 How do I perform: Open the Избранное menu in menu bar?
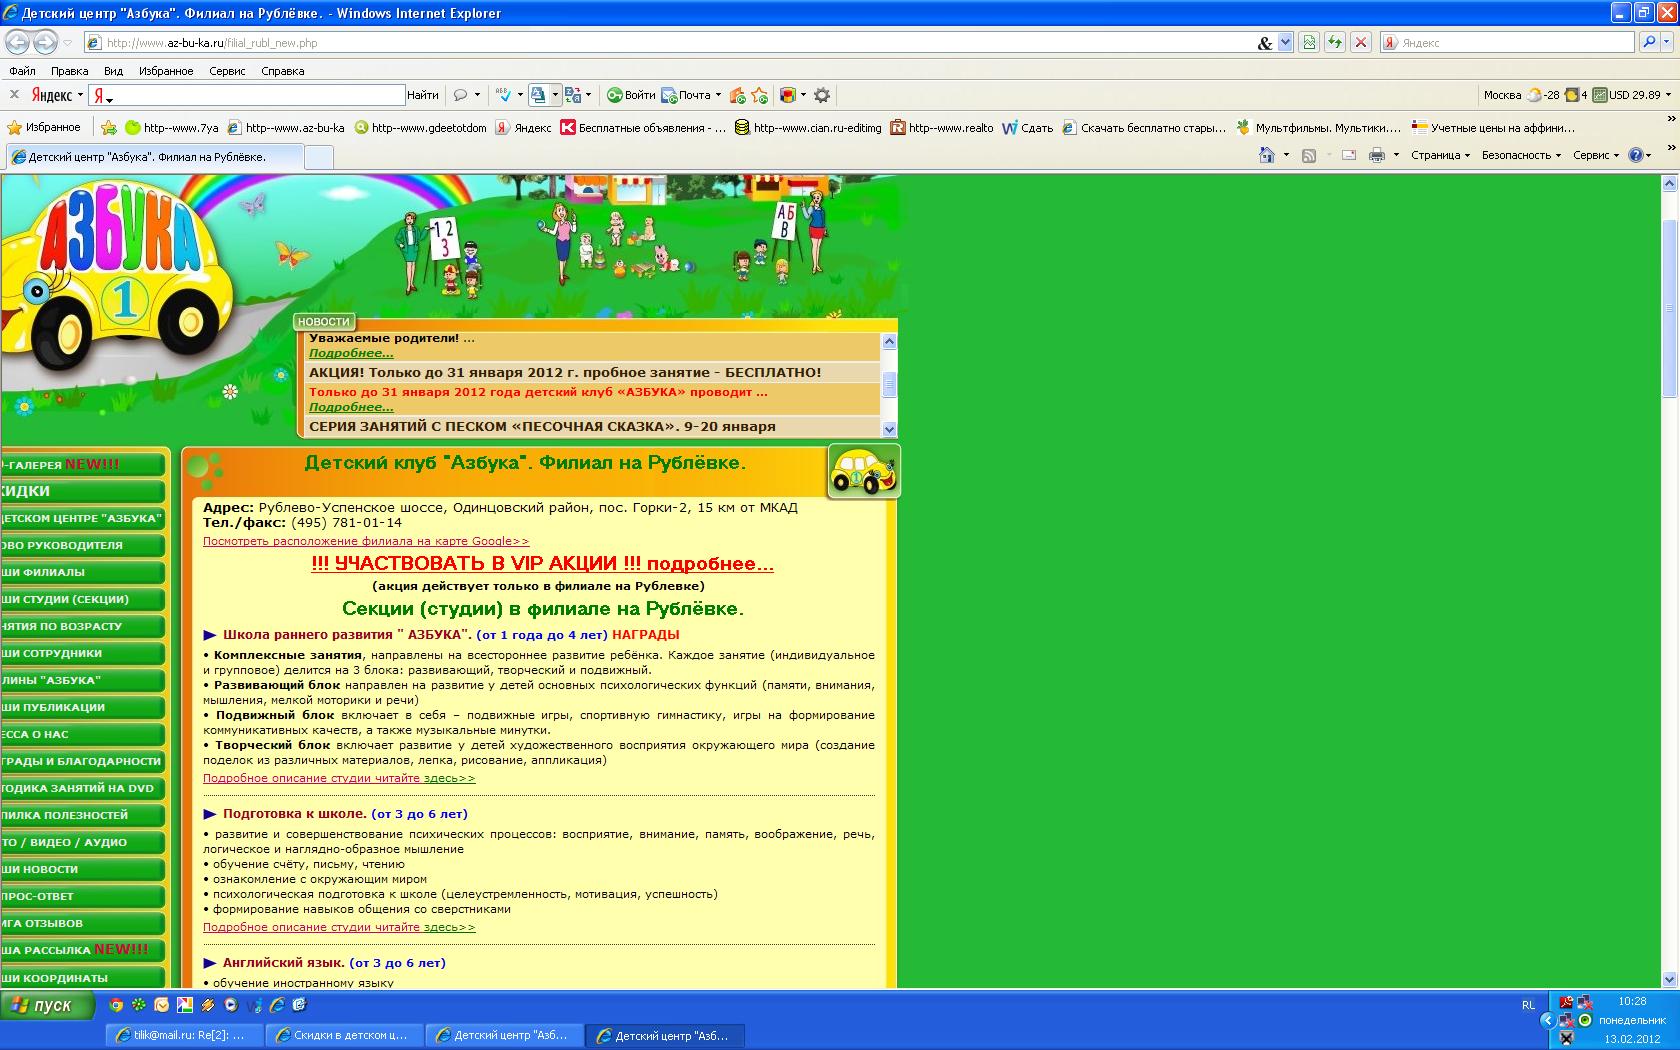(x=166, y=71)
